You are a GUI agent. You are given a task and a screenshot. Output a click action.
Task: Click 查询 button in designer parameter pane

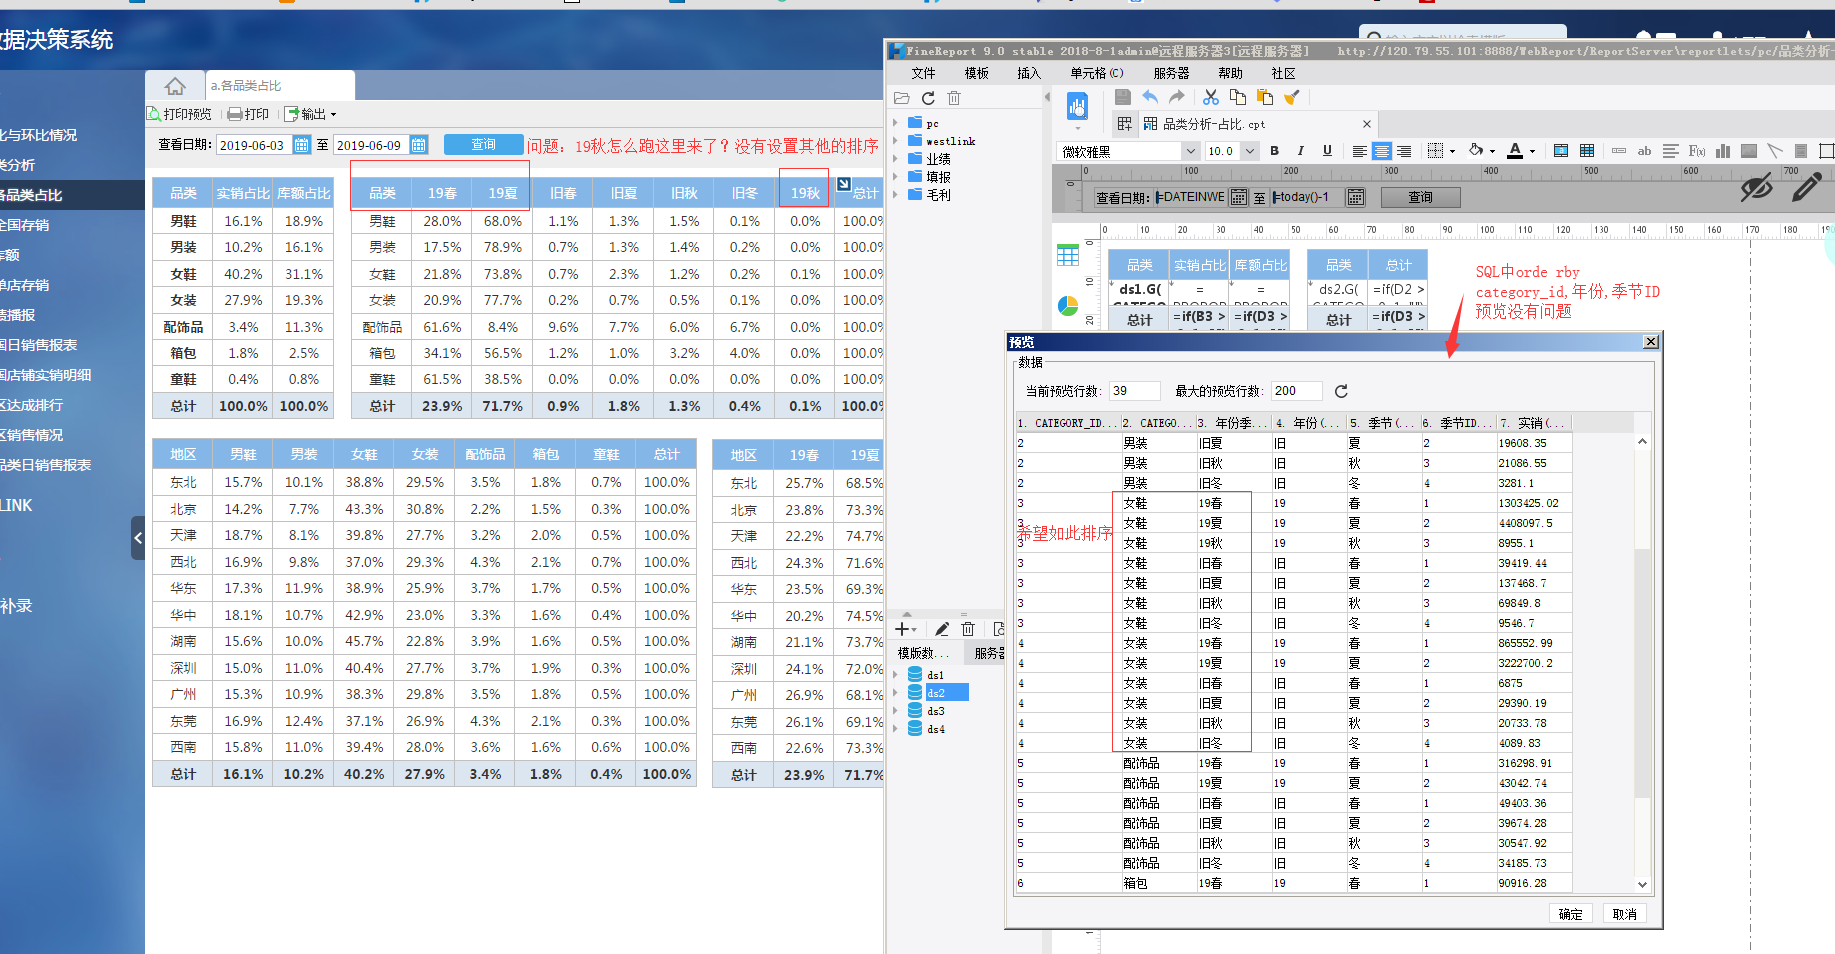click(x=1420, y=197)
